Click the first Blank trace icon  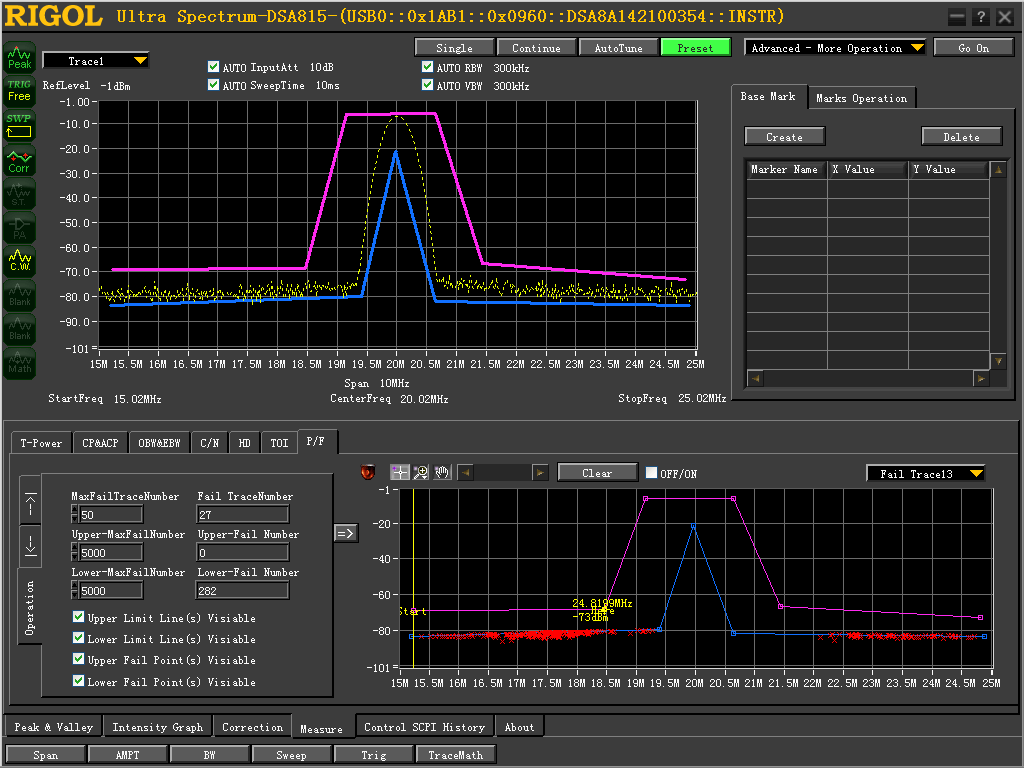pos(20,295)
